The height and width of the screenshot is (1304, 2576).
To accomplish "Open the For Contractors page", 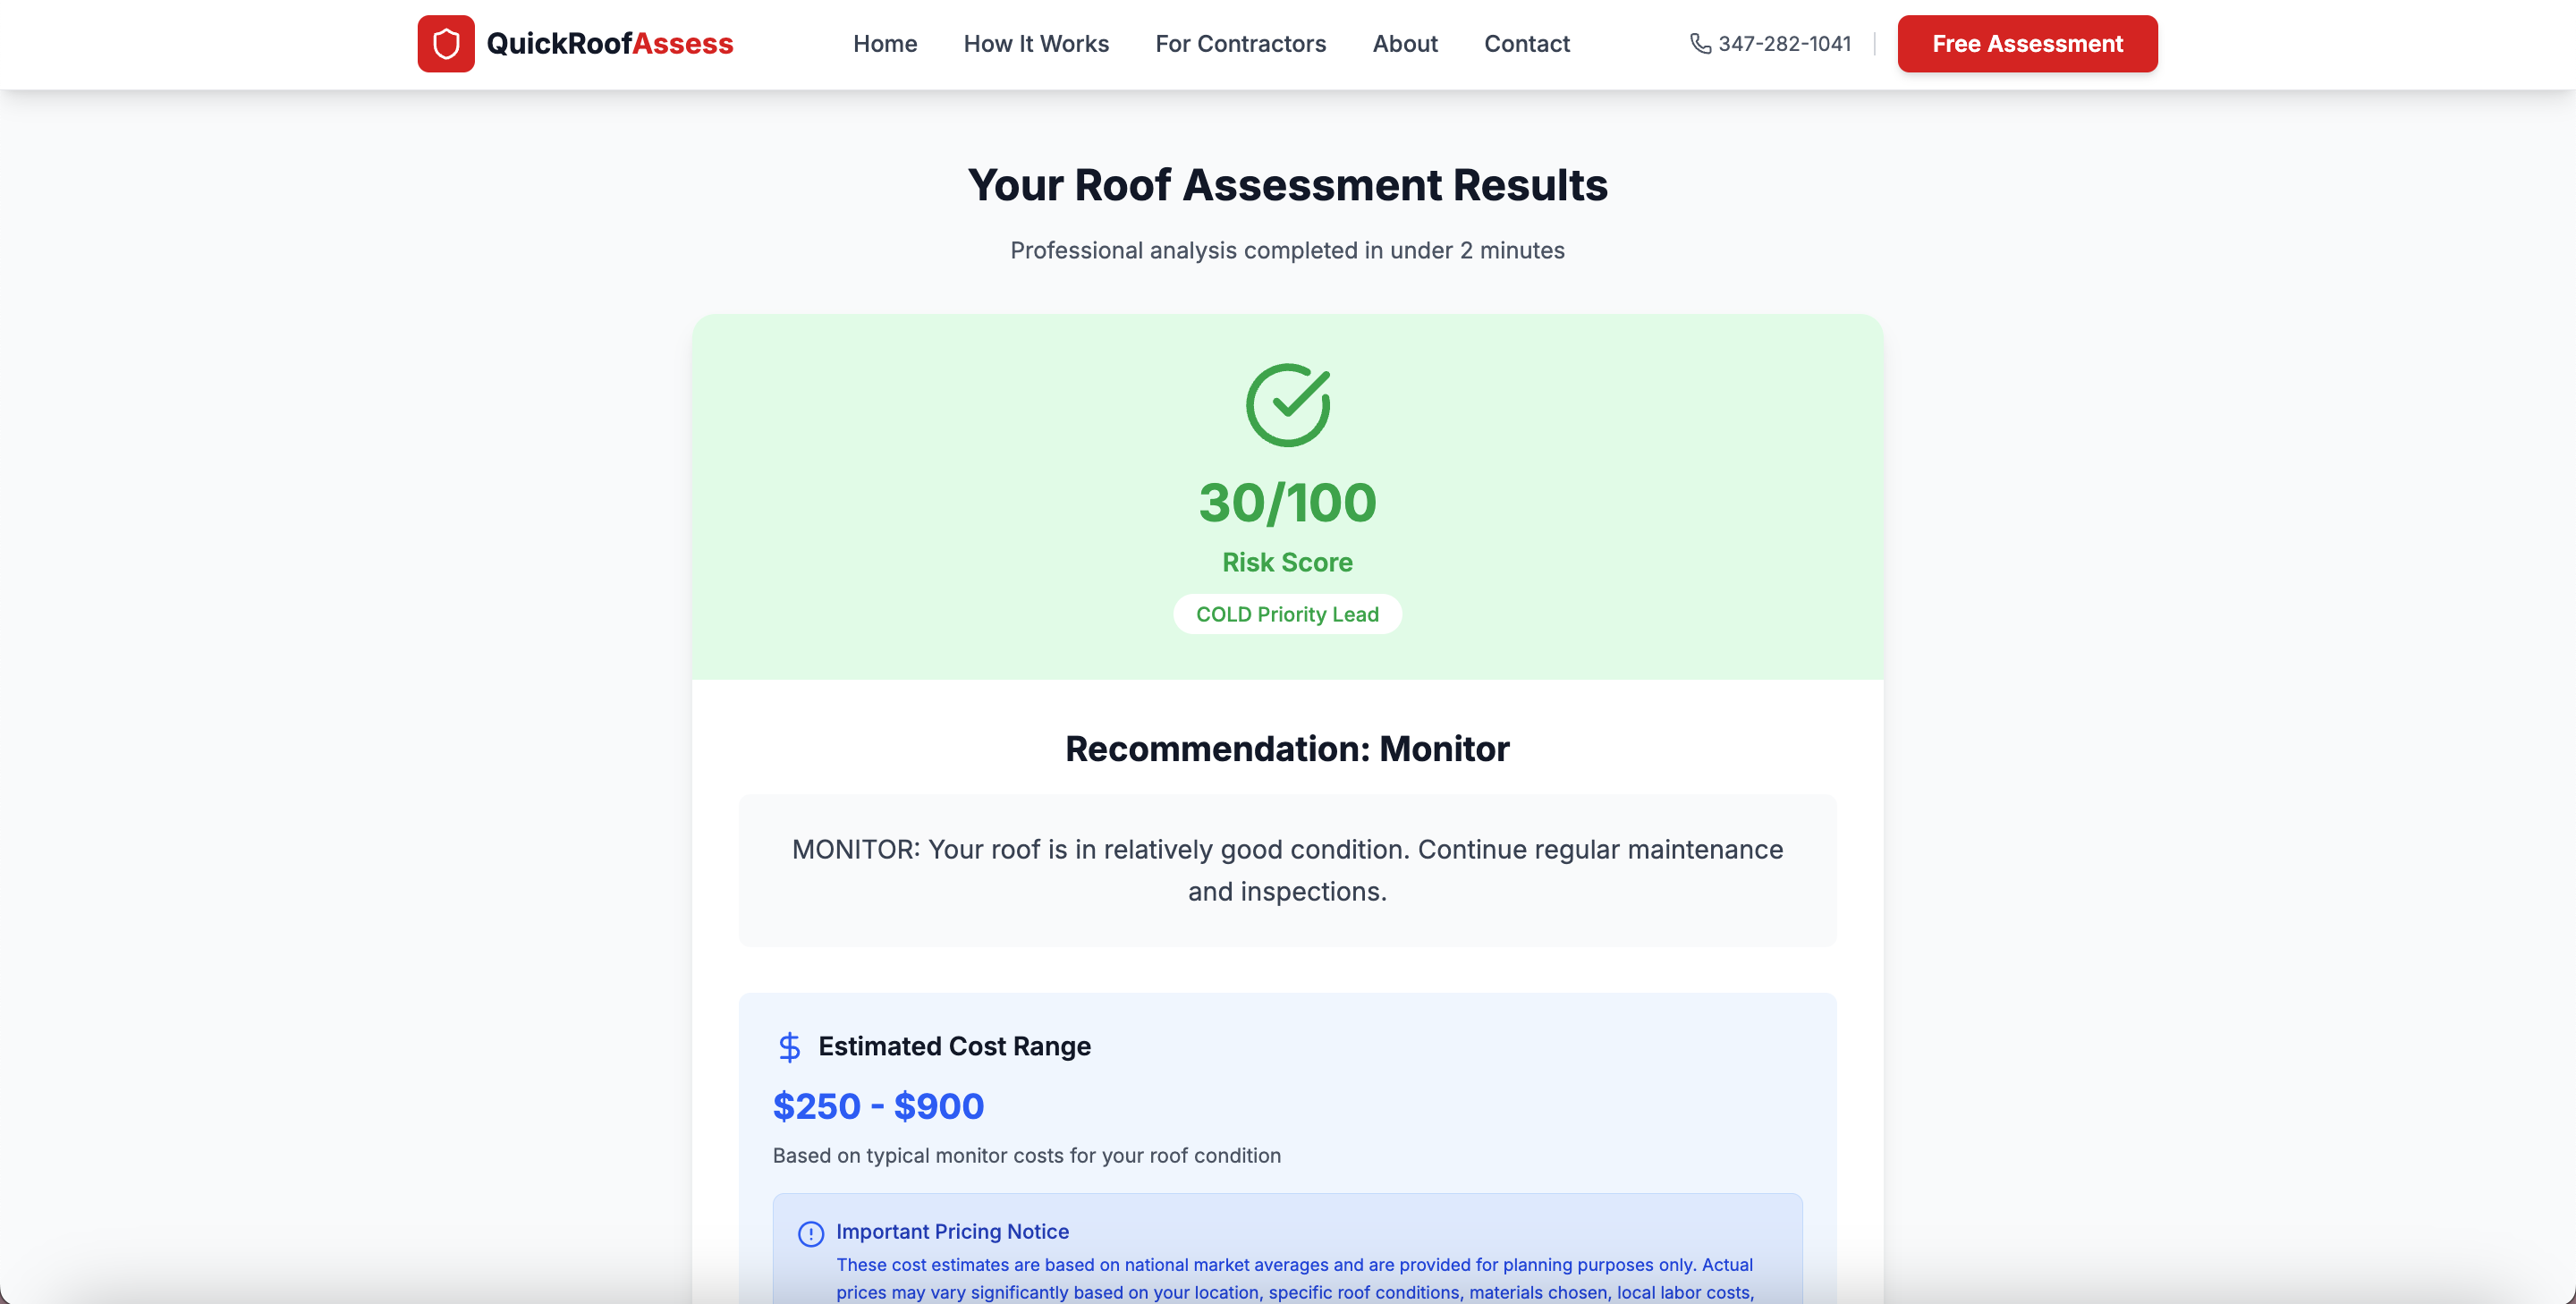I will pyautogui.click(x=1240, y=43).
